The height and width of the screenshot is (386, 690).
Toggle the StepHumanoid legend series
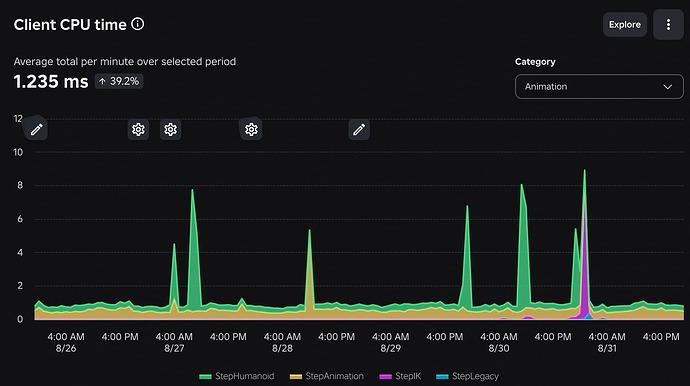click(237, 376)
